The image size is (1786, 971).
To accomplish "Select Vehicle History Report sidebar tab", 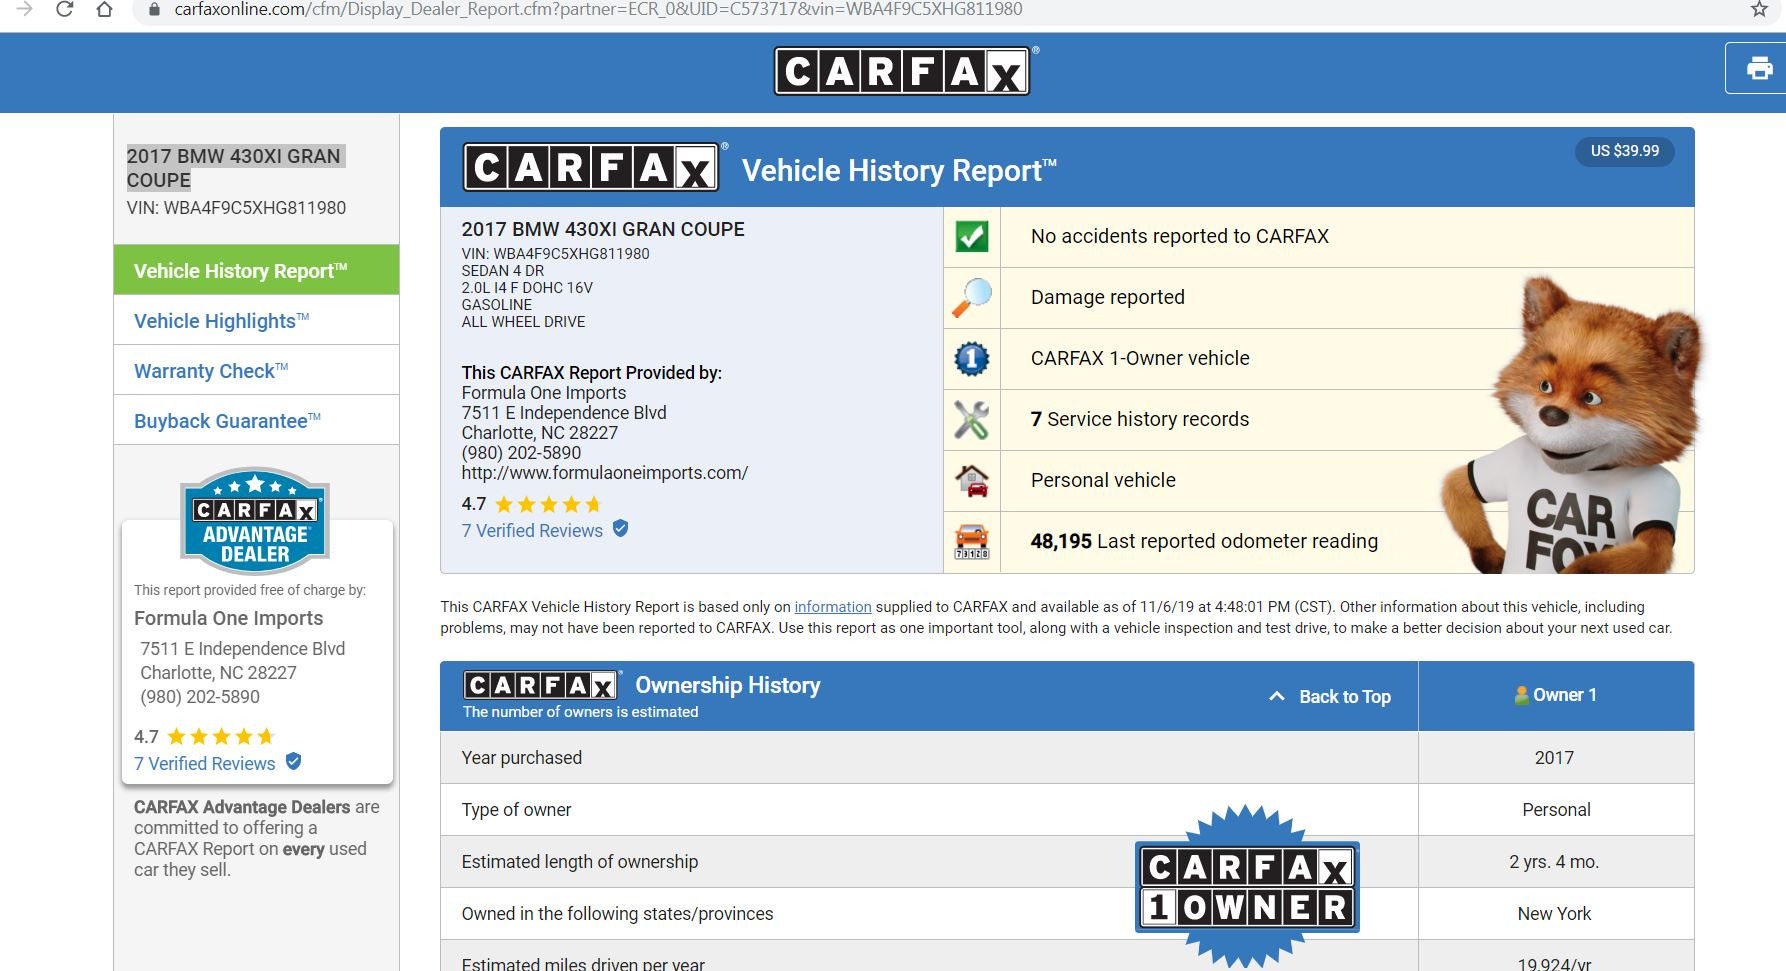I will [x=256, y=270].
